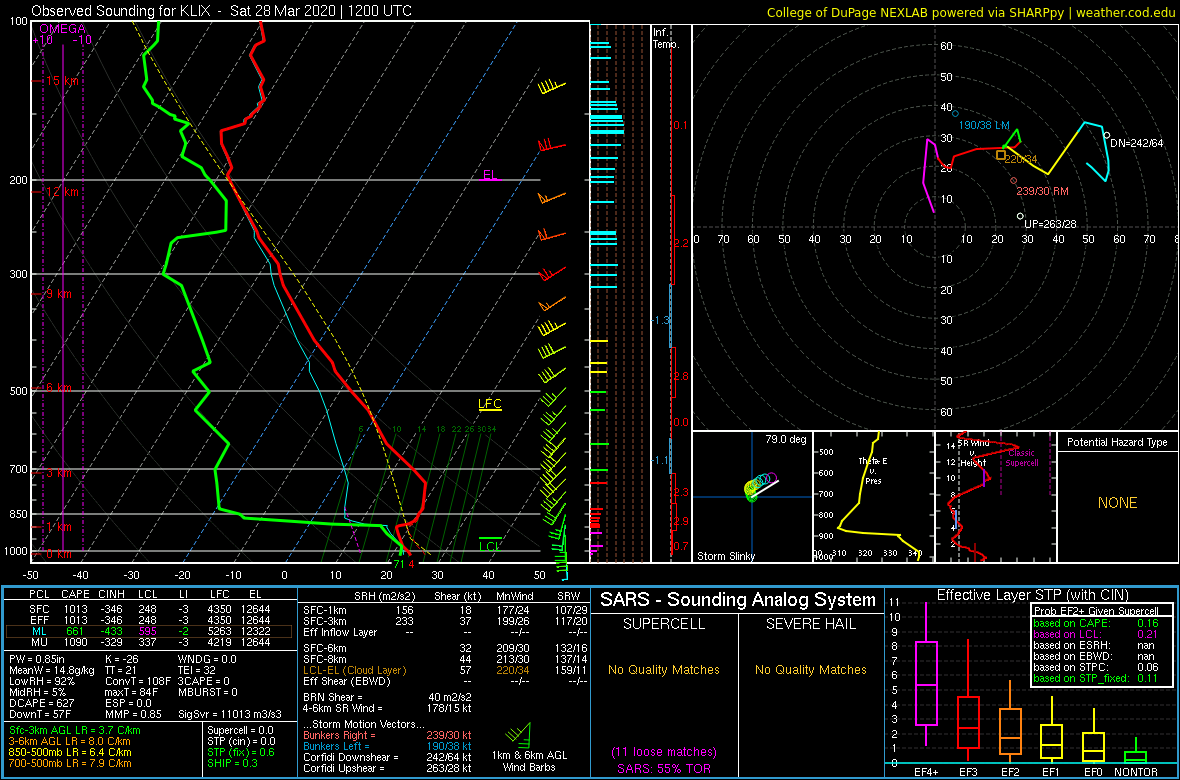Image resolution: width=1180 pixels, height=780 pixels.
Task: Click the Corfidi Downshear line
Action: click(388, 757)
